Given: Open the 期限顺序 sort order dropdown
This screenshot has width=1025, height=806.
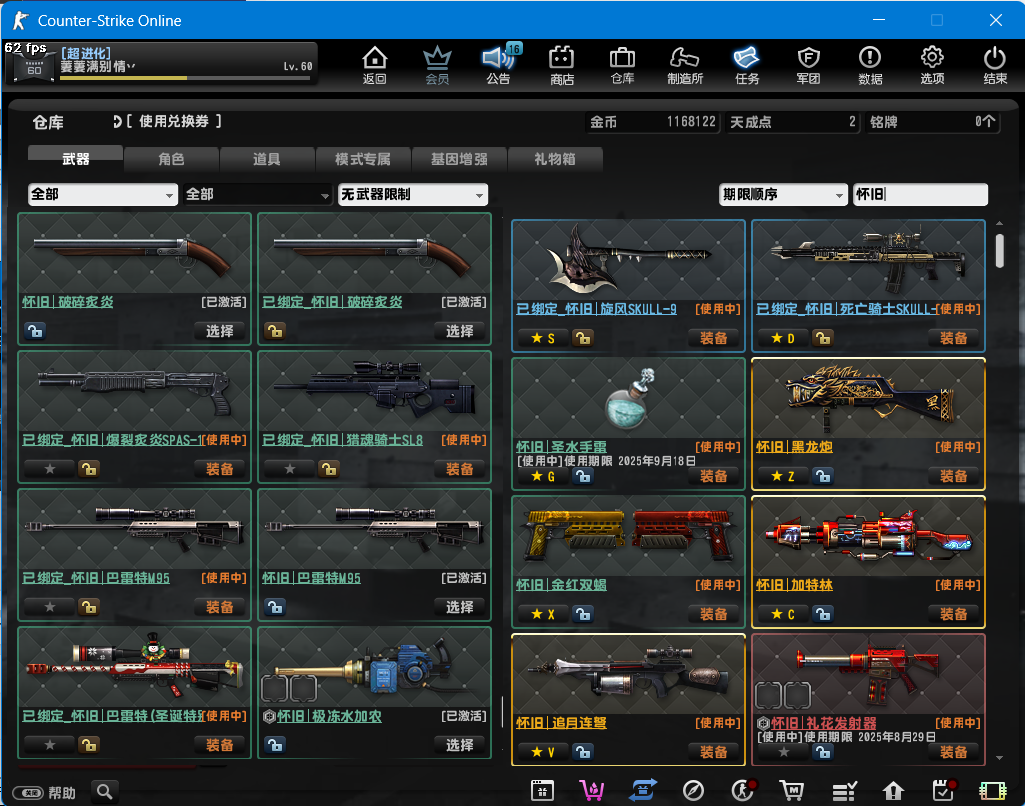Looking at the screenshot, I should (783, 194).
